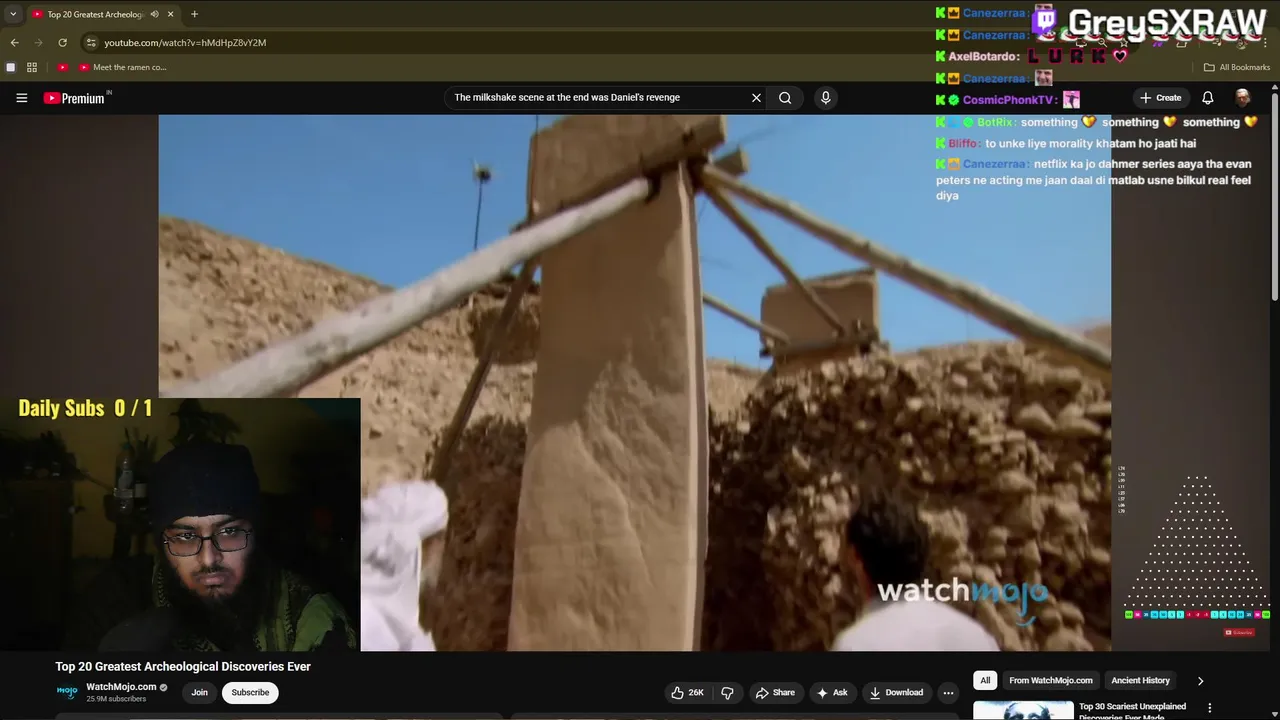Join the WatchMojo channel membership
Screen dimensions: 1280x720
pos(200,692)
